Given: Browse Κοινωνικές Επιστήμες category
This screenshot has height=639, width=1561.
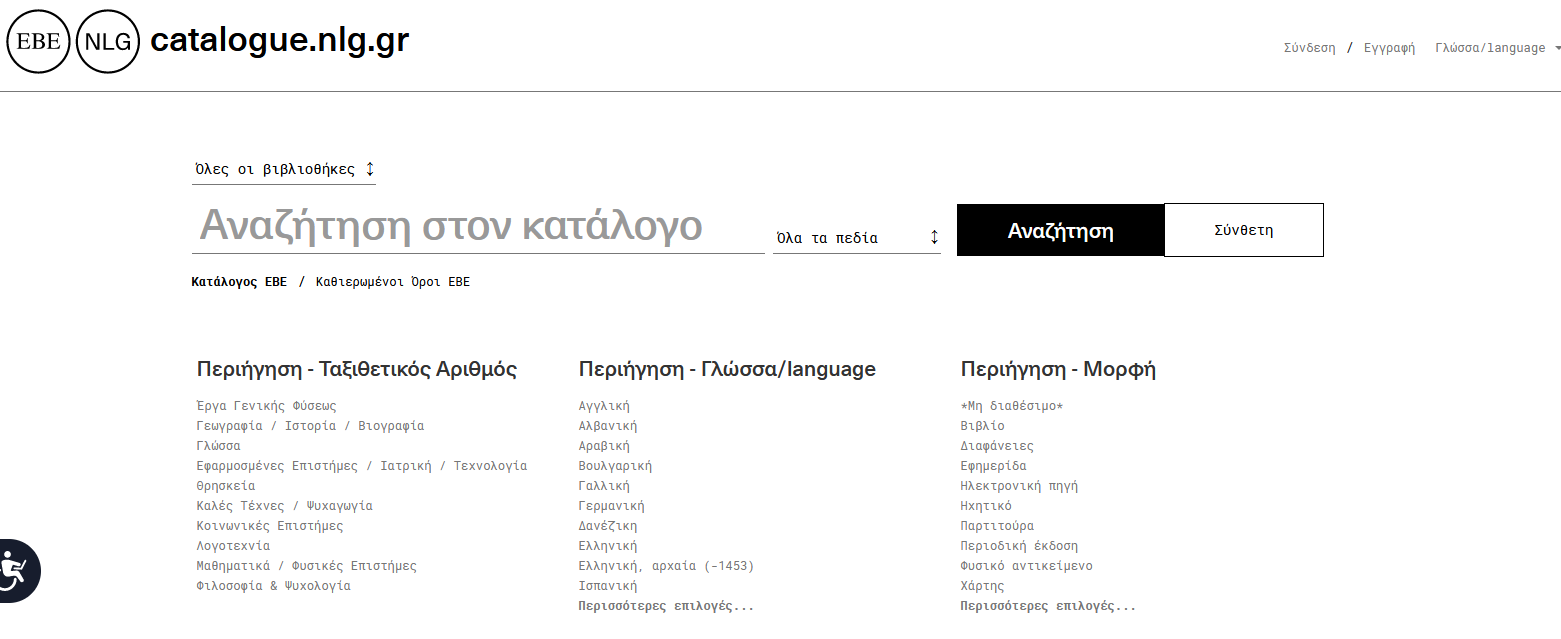Looking at the screenshot, I should tap(270, 526).
